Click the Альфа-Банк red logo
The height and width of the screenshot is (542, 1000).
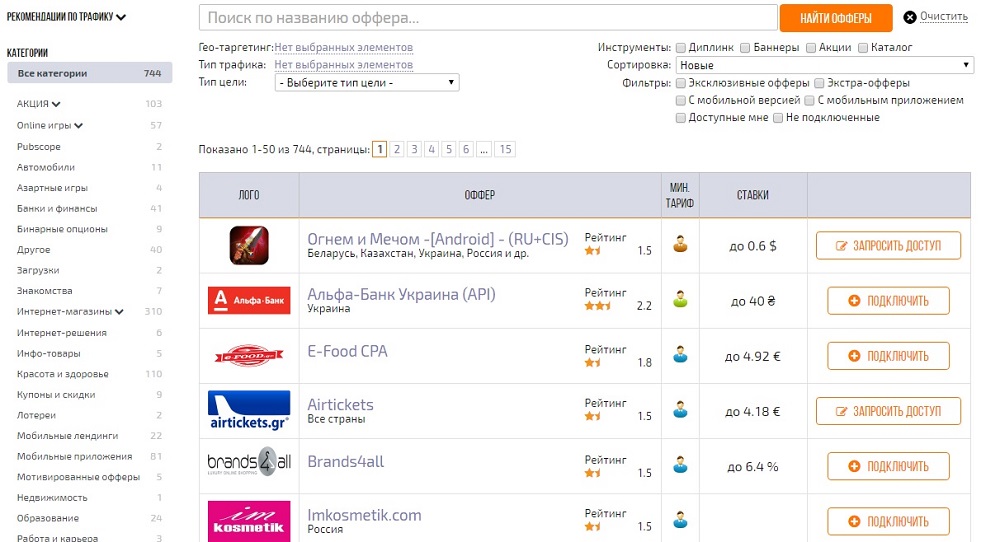click(249, 300)
